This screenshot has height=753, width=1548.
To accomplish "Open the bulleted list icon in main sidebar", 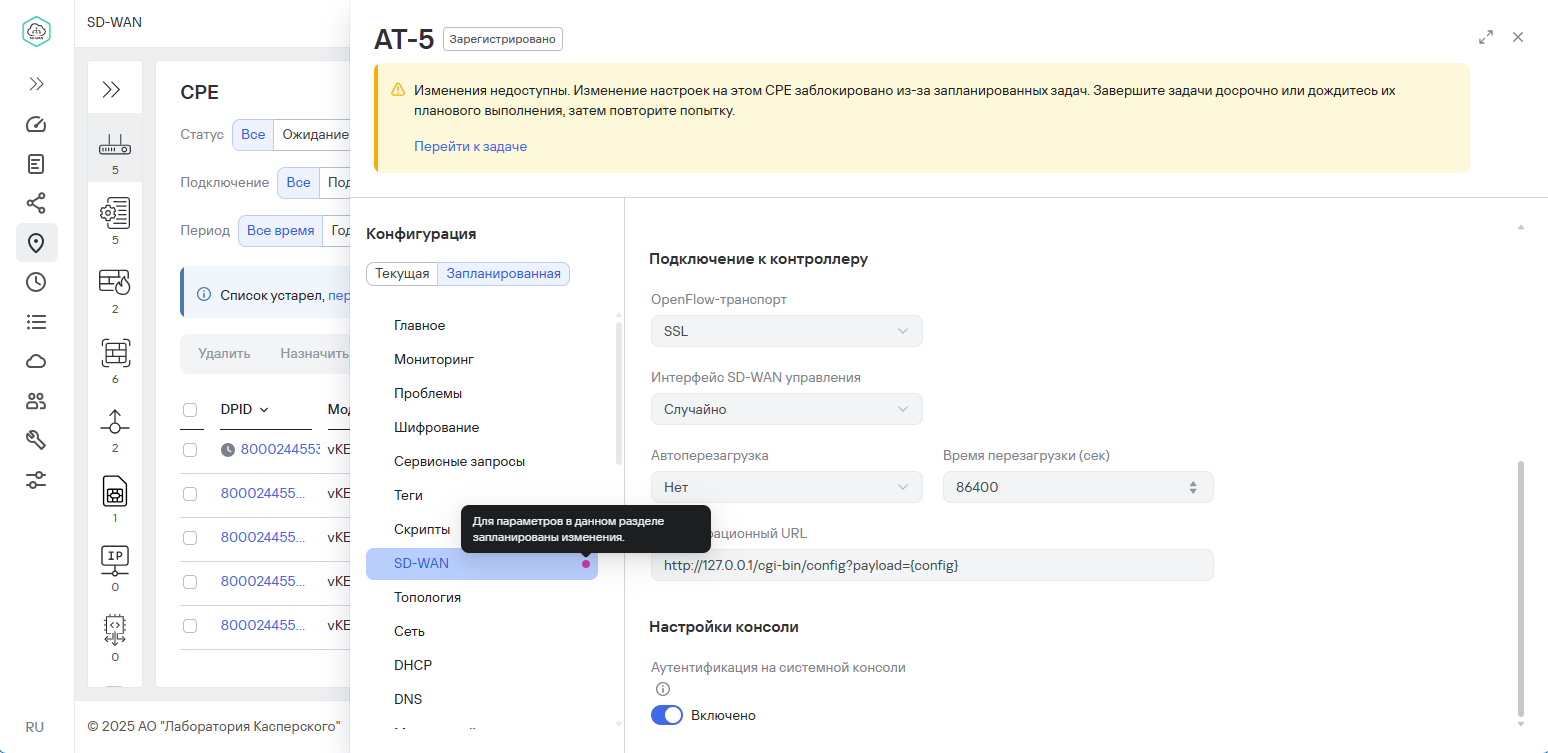I will (36, 322).
